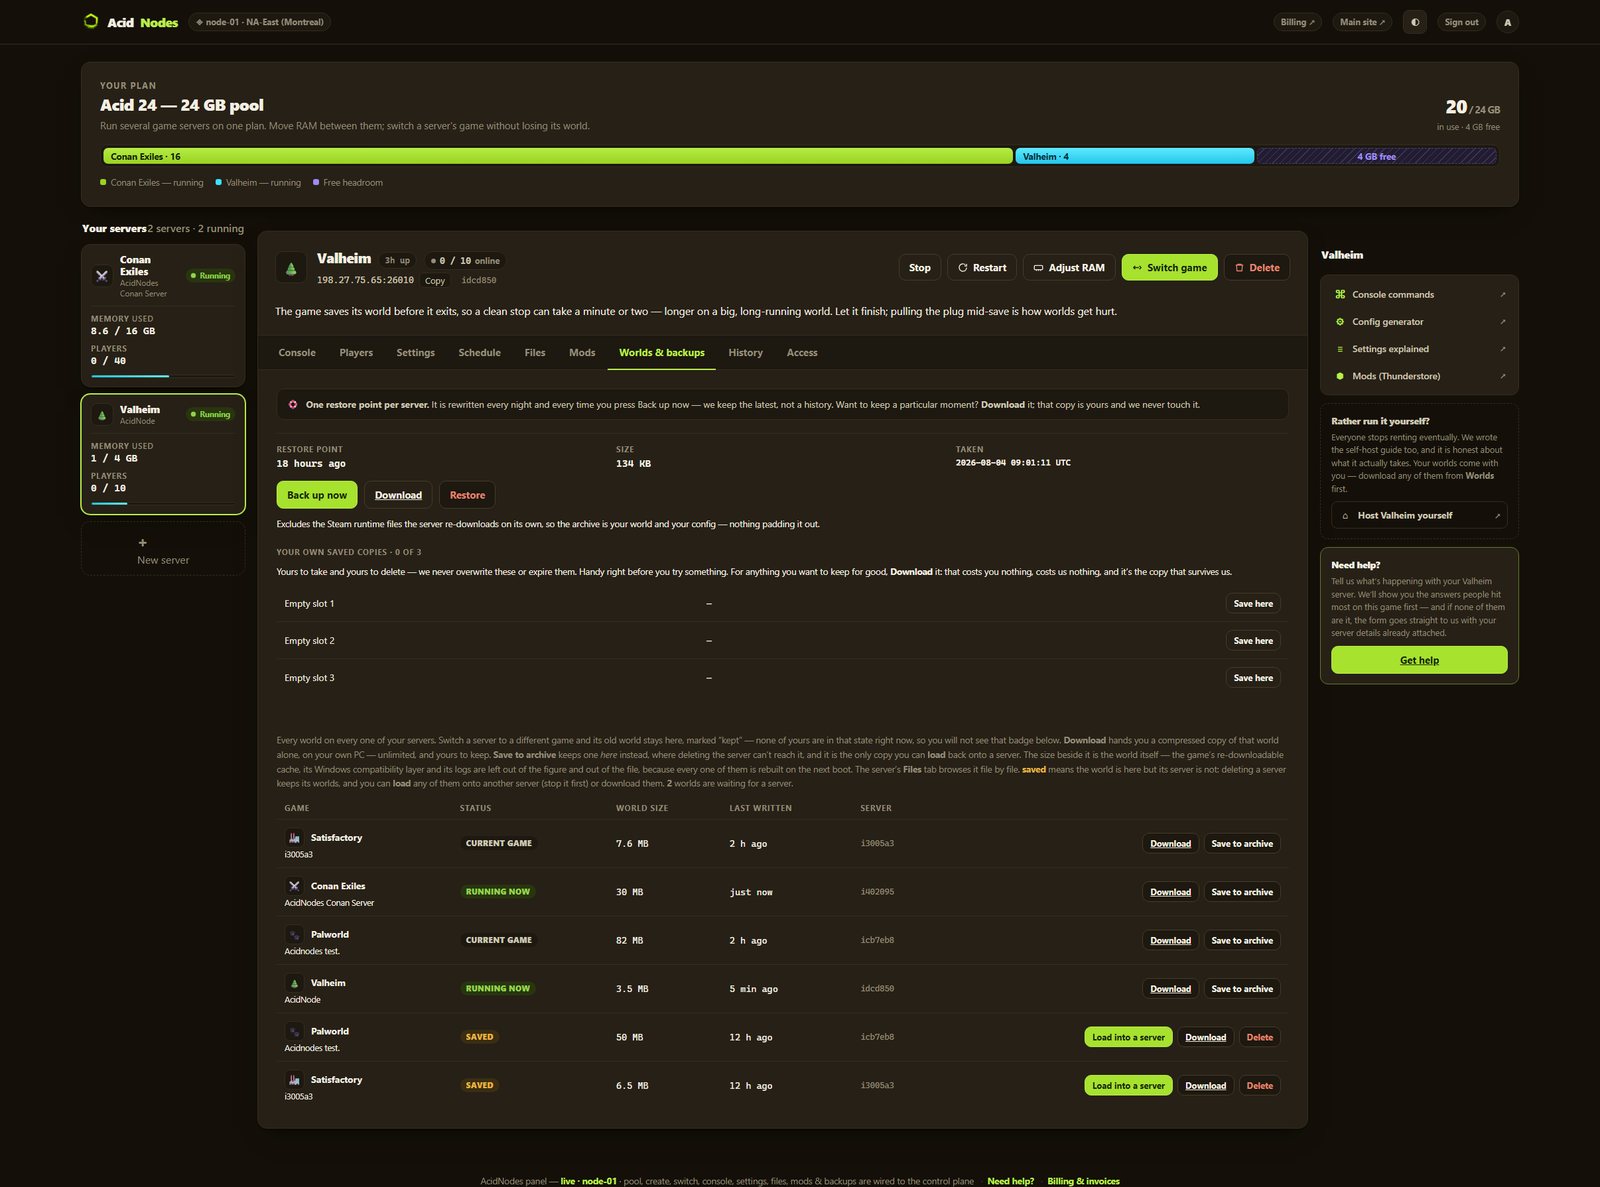Screen dimensions: 1600x1187
Task: Click the Switch game button
Action: (x=1170, y=268)
